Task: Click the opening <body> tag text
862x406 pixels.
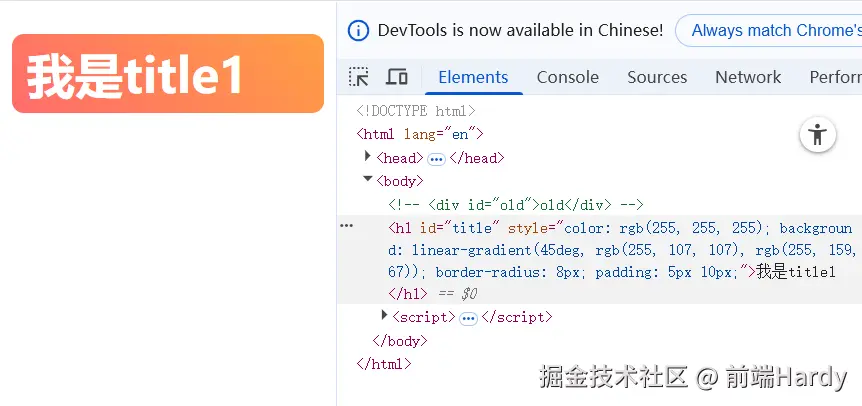Action: click(x=400, y=181)
